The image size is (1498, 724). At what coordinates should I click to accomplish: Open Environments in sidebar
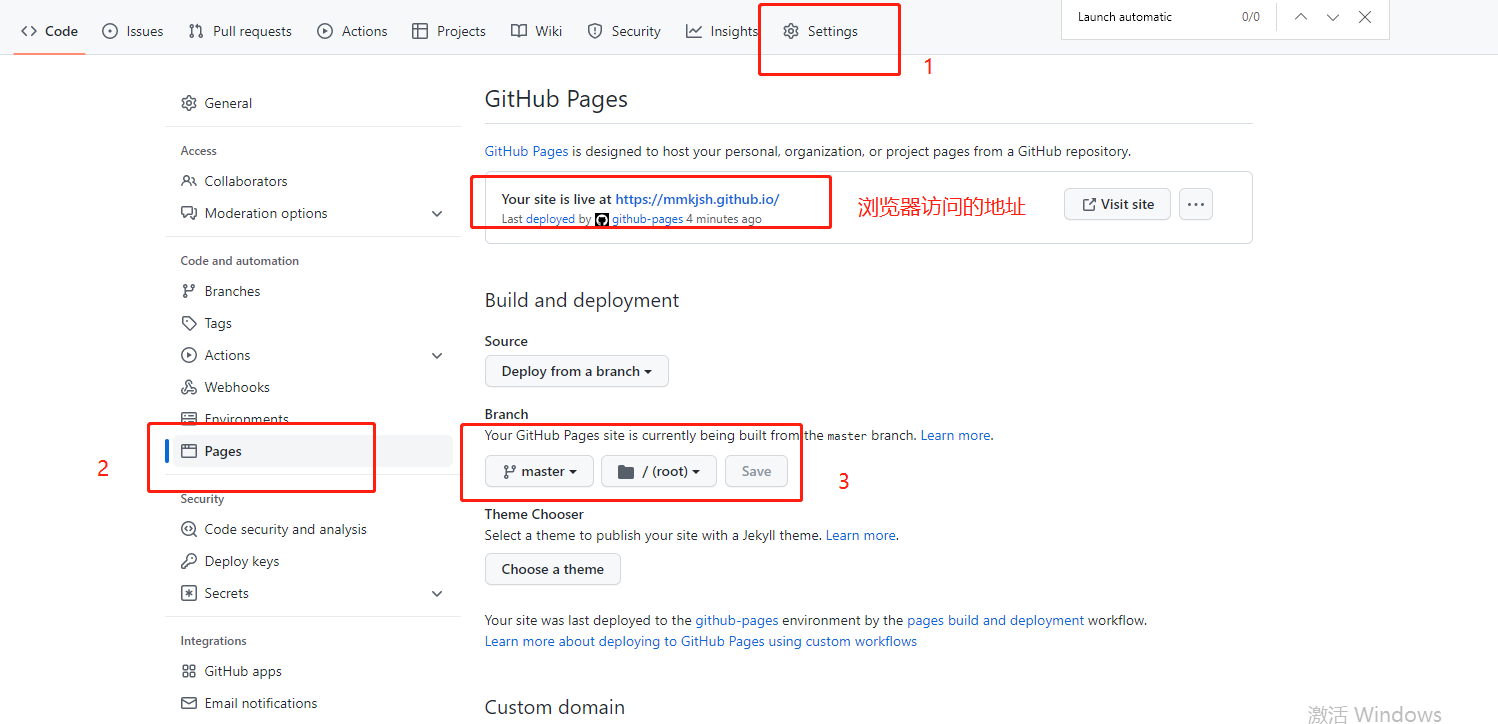pyautogui.click(x=313, y=419)
